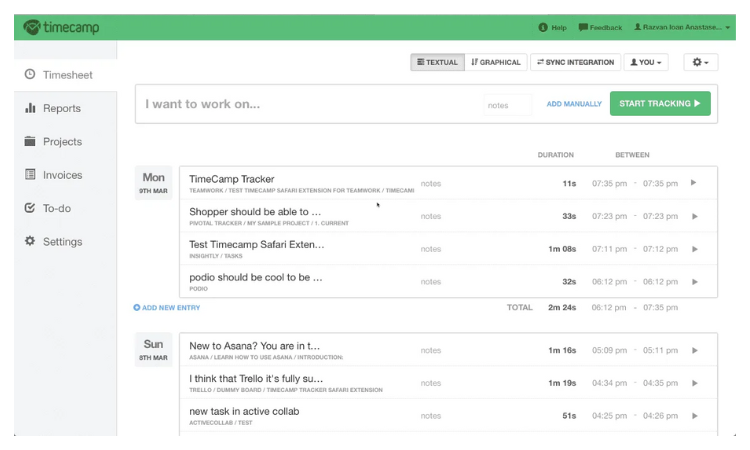Switch to Graphical view
750x450 pixels.
(496, 62)
